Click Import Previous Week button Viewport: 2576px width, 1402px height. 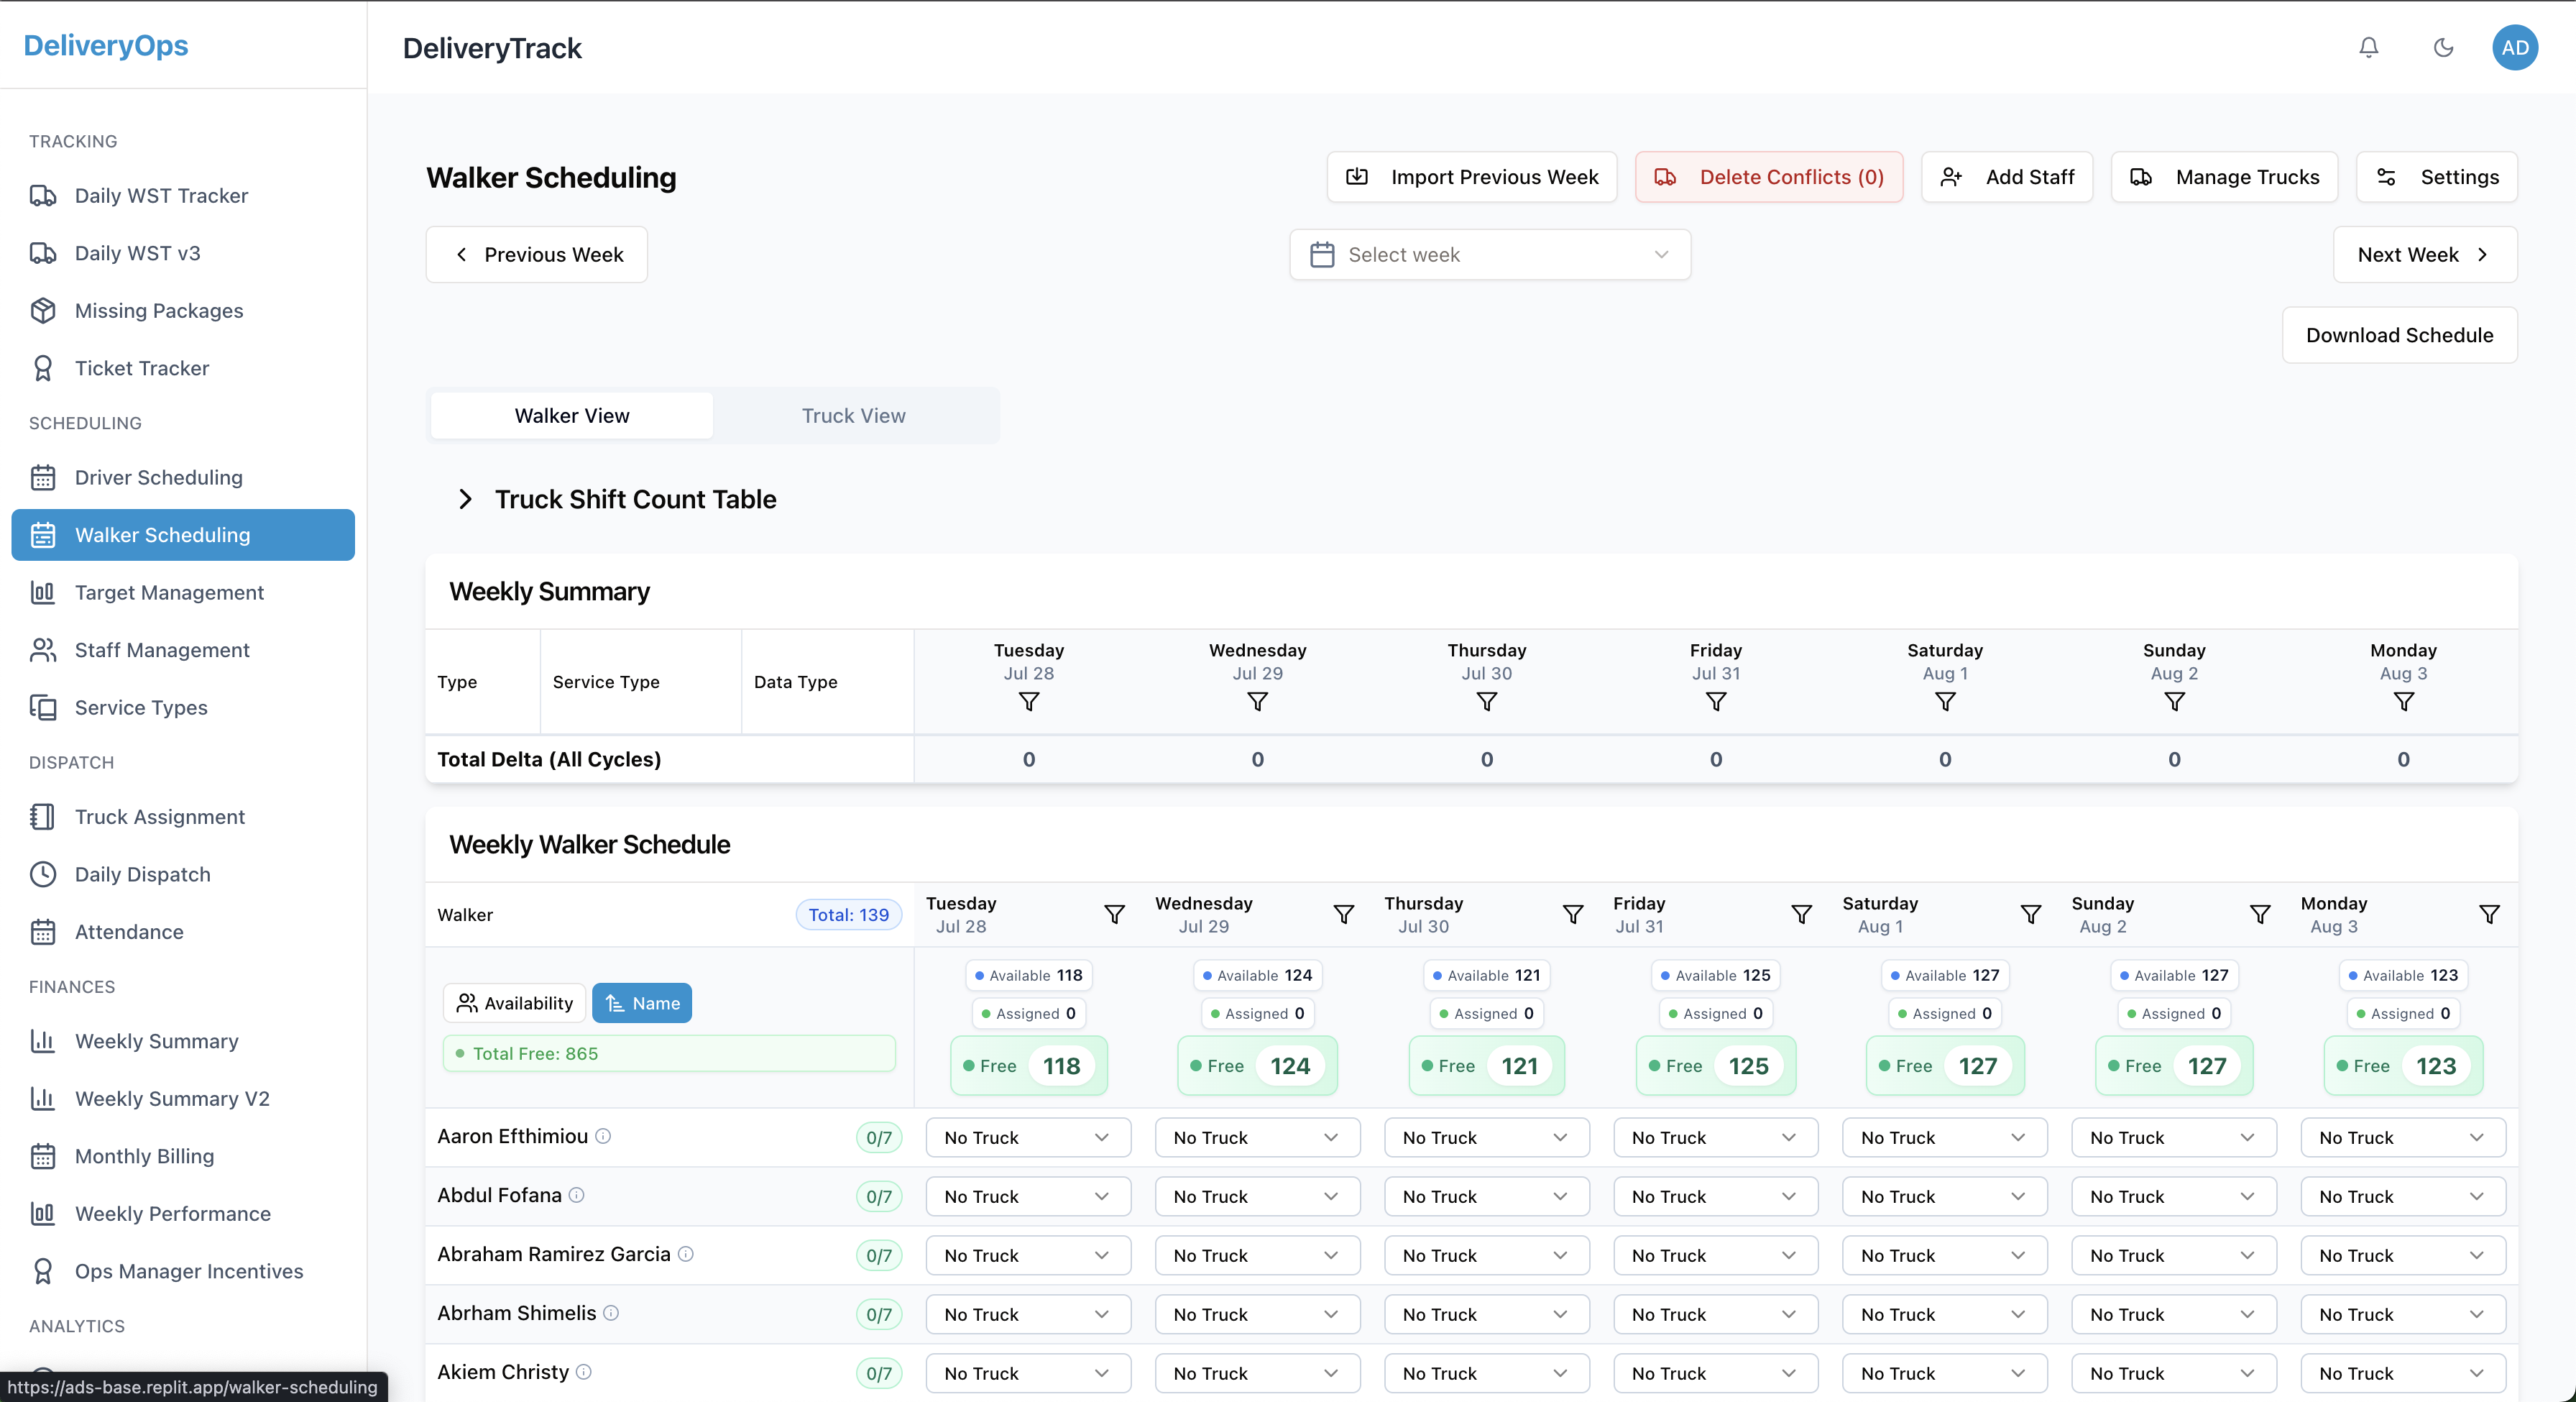(1471, 177)
